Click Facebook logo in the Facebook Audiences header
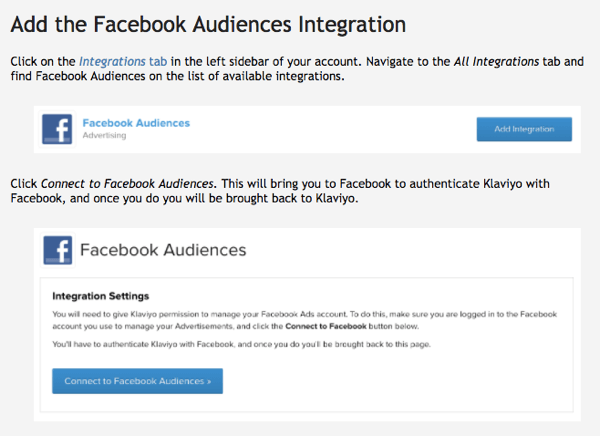This screenshot has height=436, width=600. pos(58,250)
